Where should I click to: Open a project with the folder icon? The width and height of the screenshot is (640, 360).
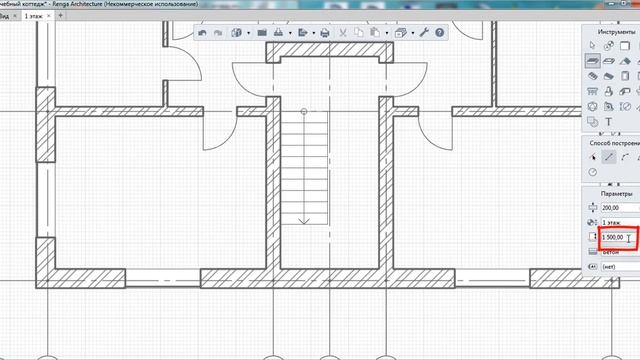262,33
